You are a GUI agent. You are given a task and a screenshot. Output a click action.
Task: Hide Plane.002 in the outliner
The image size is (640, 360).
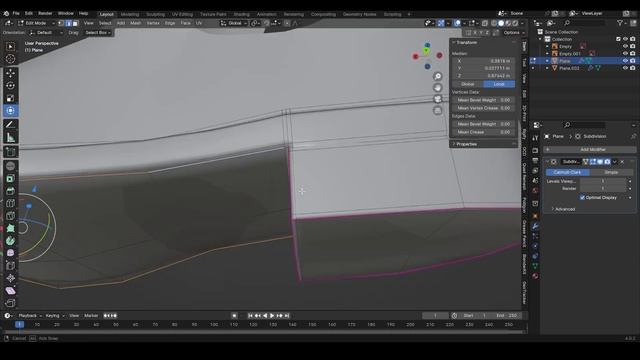point(625,68)
